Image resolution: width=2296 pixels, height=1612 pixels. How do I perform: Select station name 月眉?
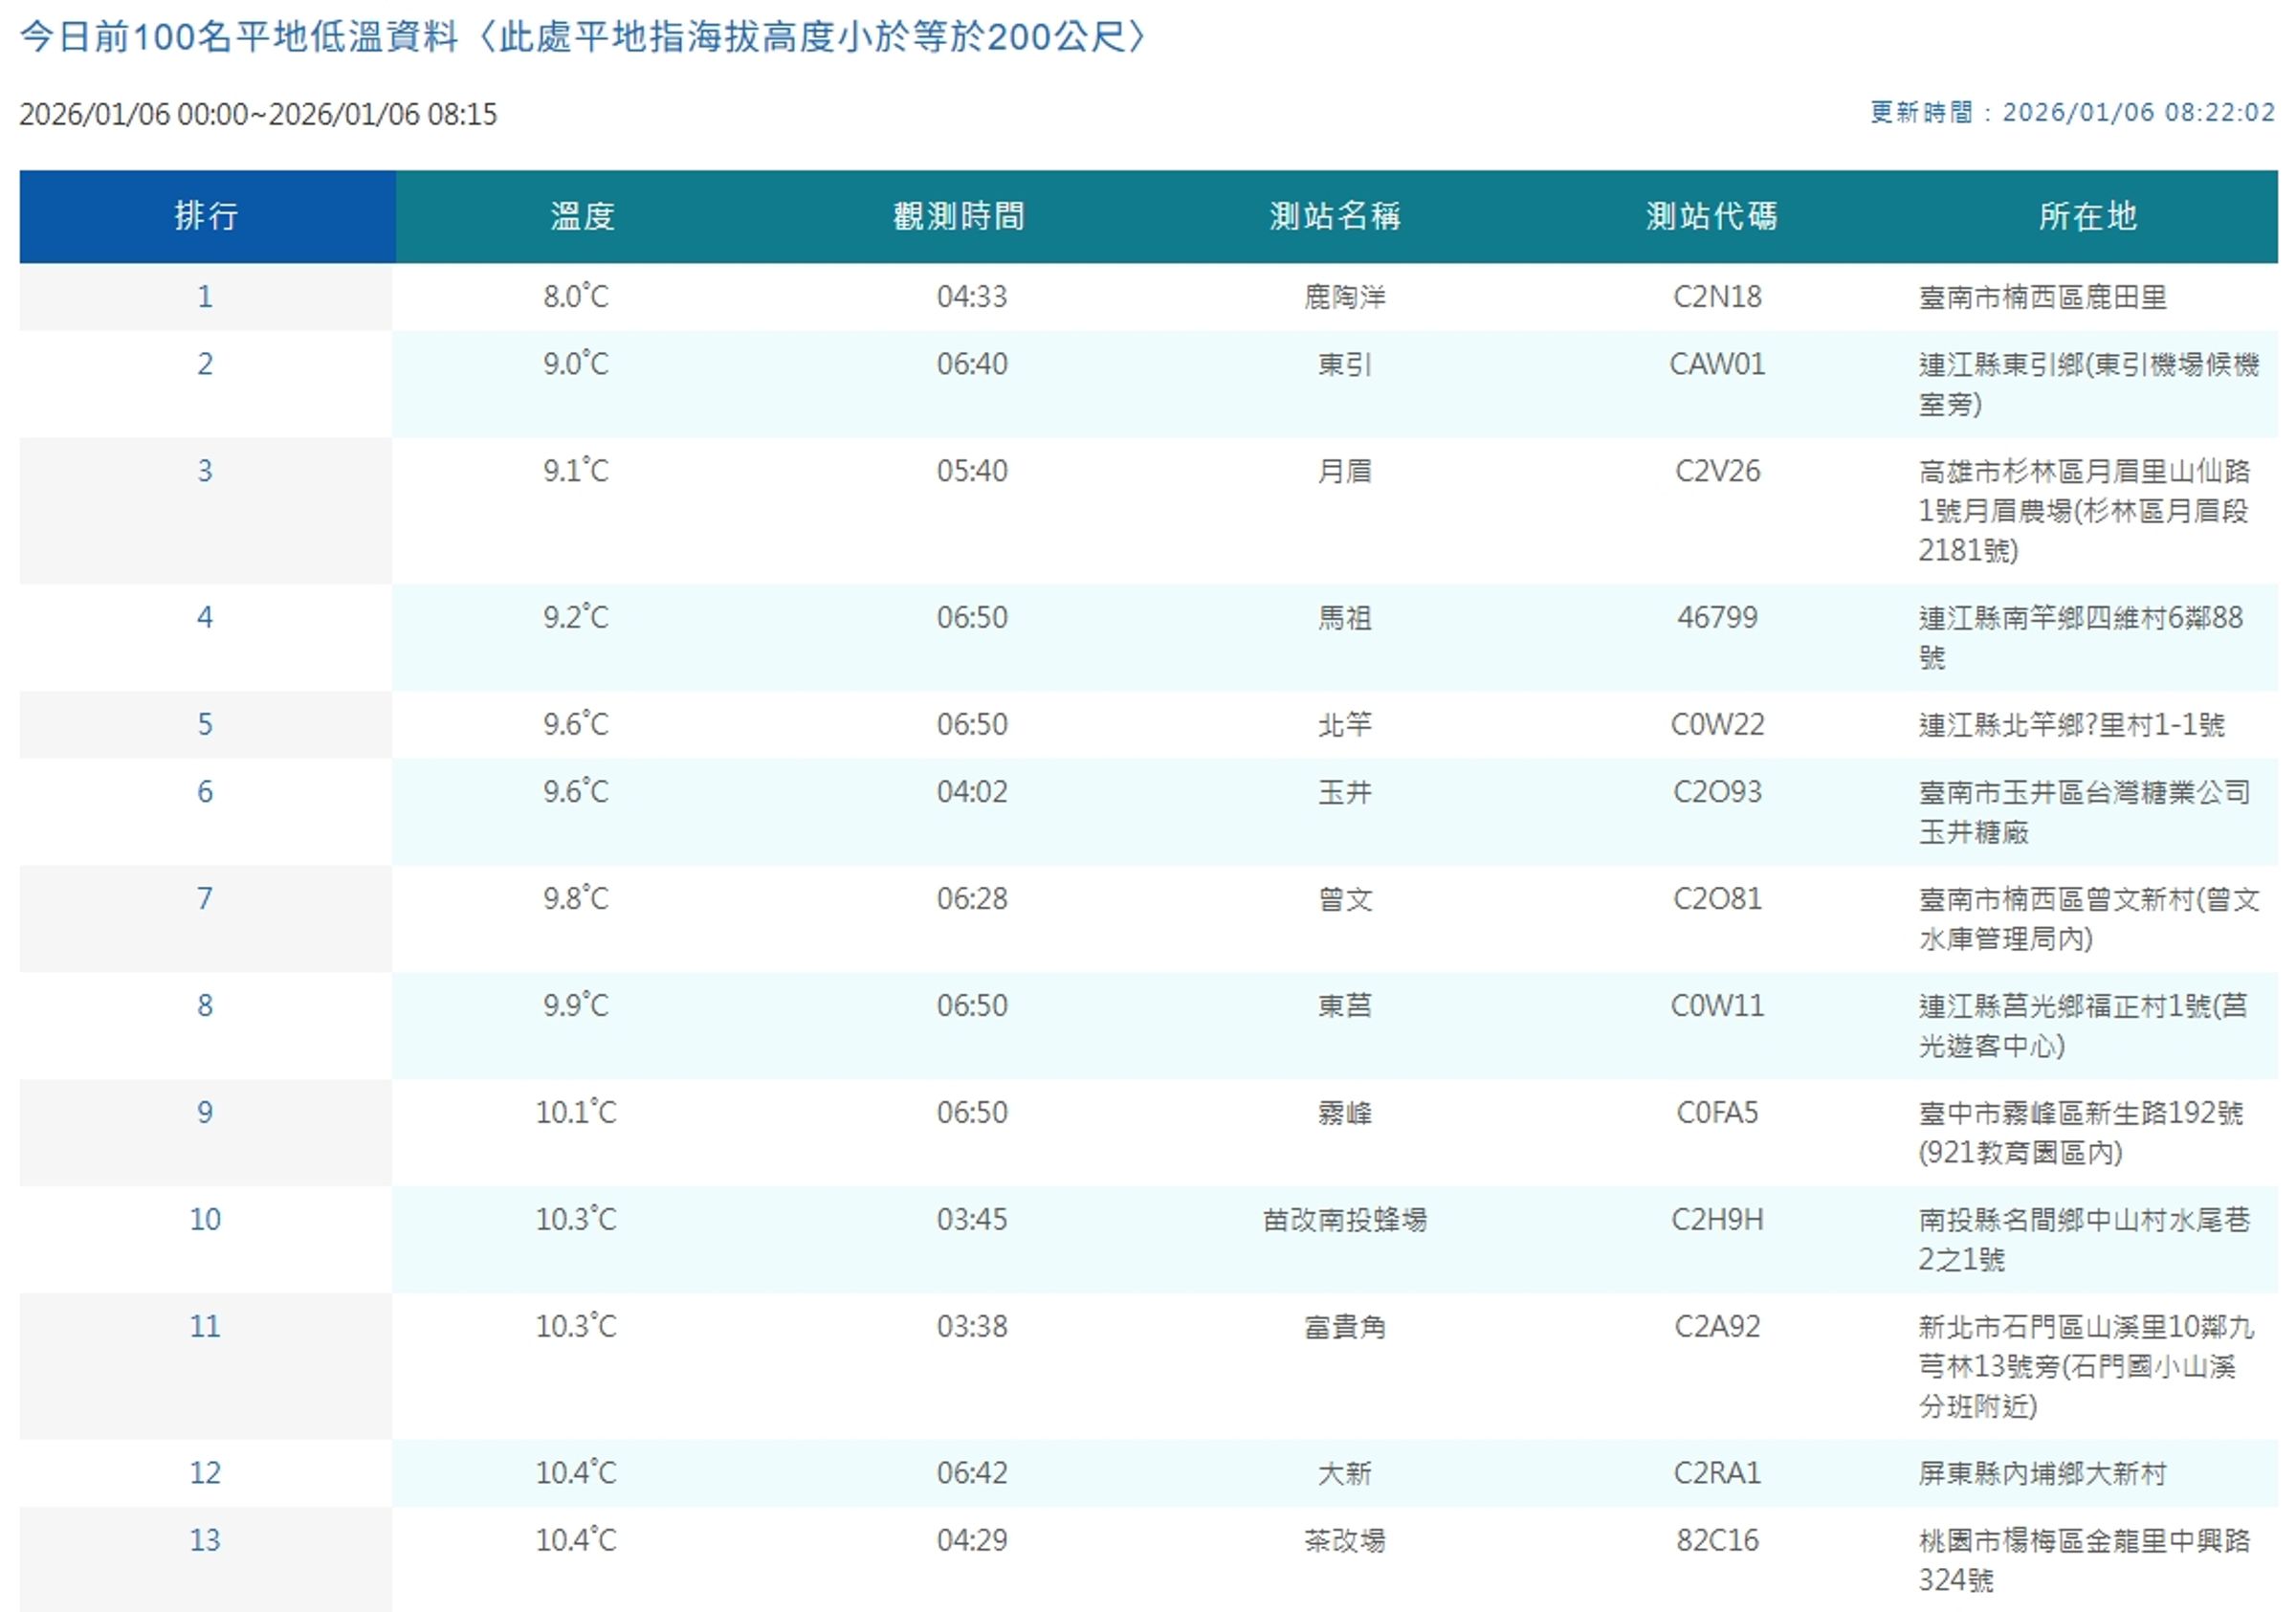1345,471
